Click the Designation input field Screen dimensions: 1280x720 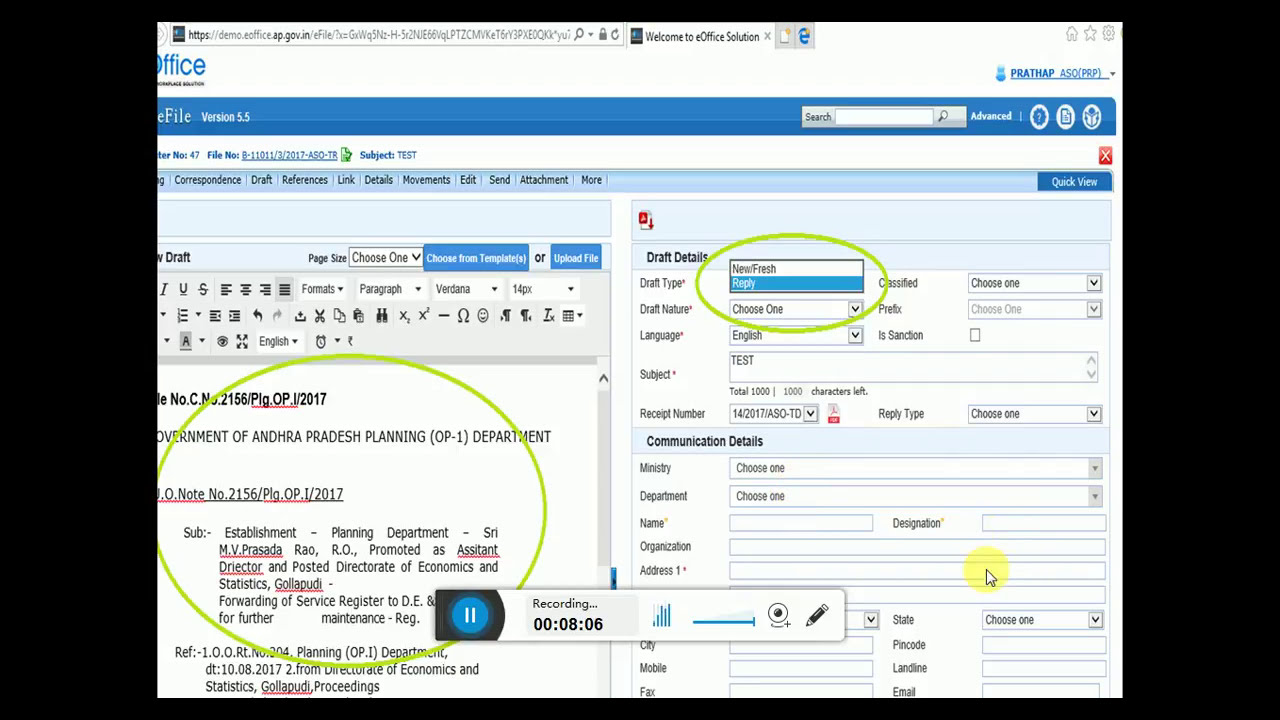tap(1044, 523)
